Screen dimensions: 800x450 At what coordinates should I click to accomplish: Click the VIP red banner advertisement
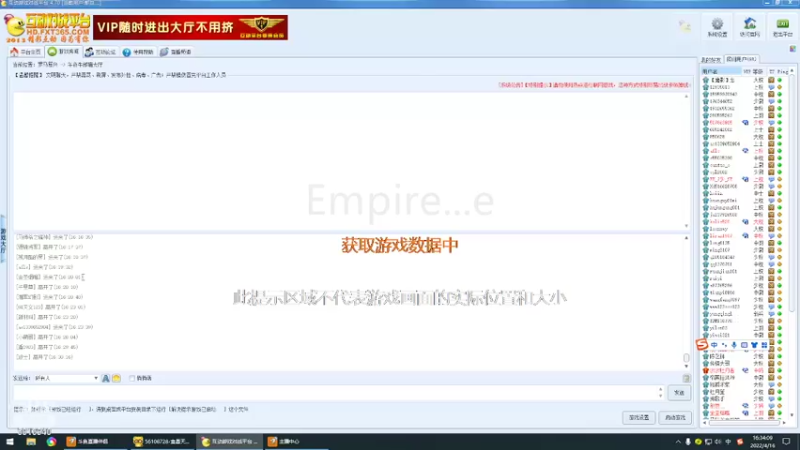[190, 28]
